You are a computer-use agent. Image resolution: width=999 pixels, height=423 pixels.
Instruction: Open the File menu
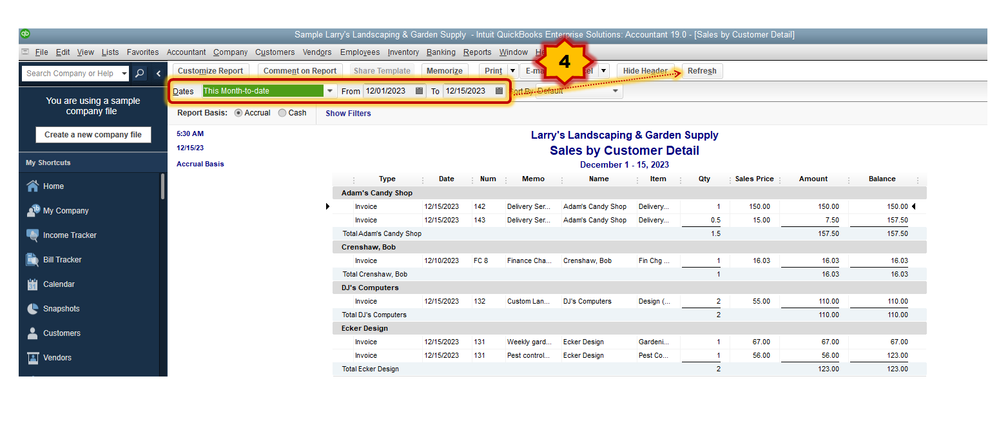point(41,52)
